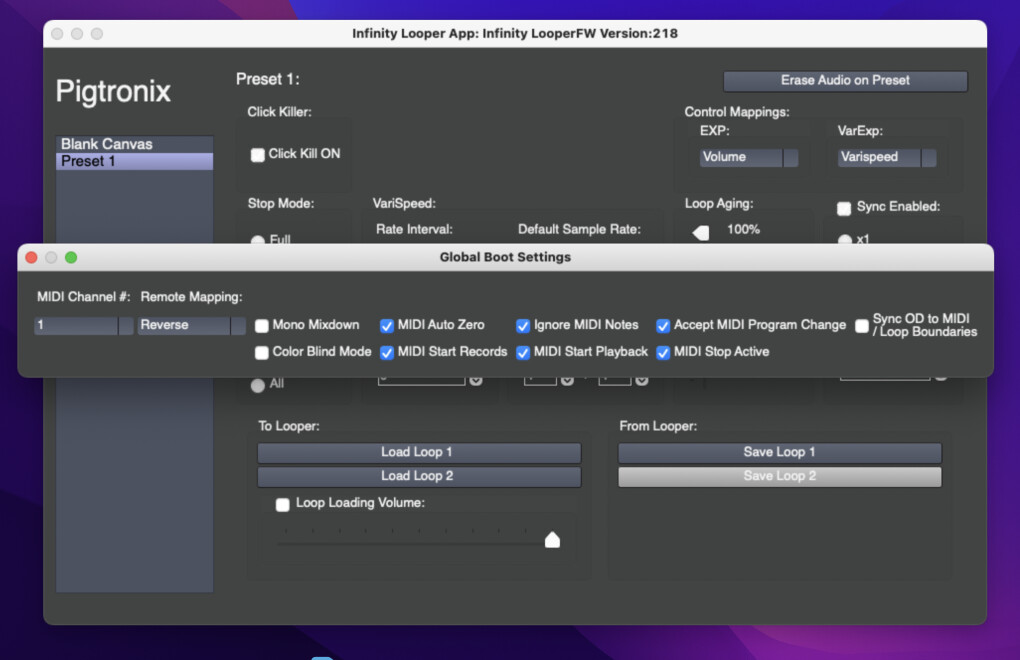Click the "Rate Interval:" label
Image resolution: width=1020 pixels, height=660 pixels.
(414, 230)
